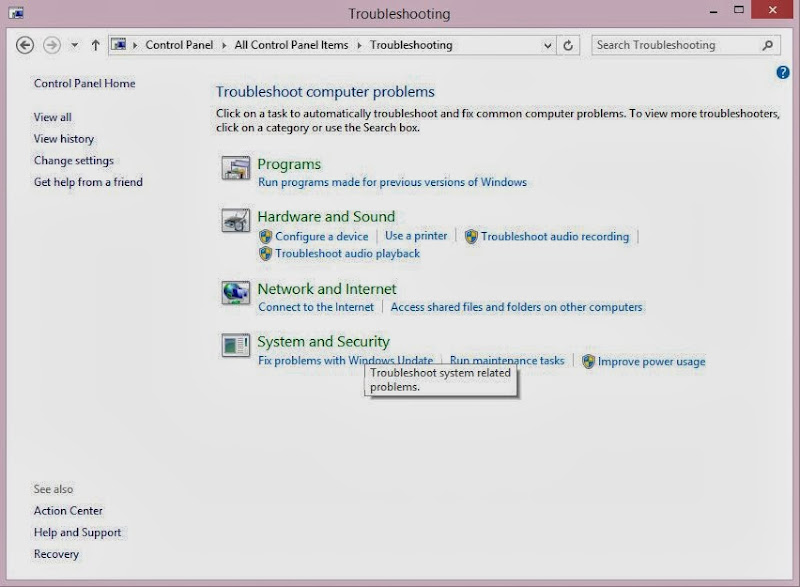Open Action Center under See also
Screen dimensions: 800x587
[x=68, y=511]
